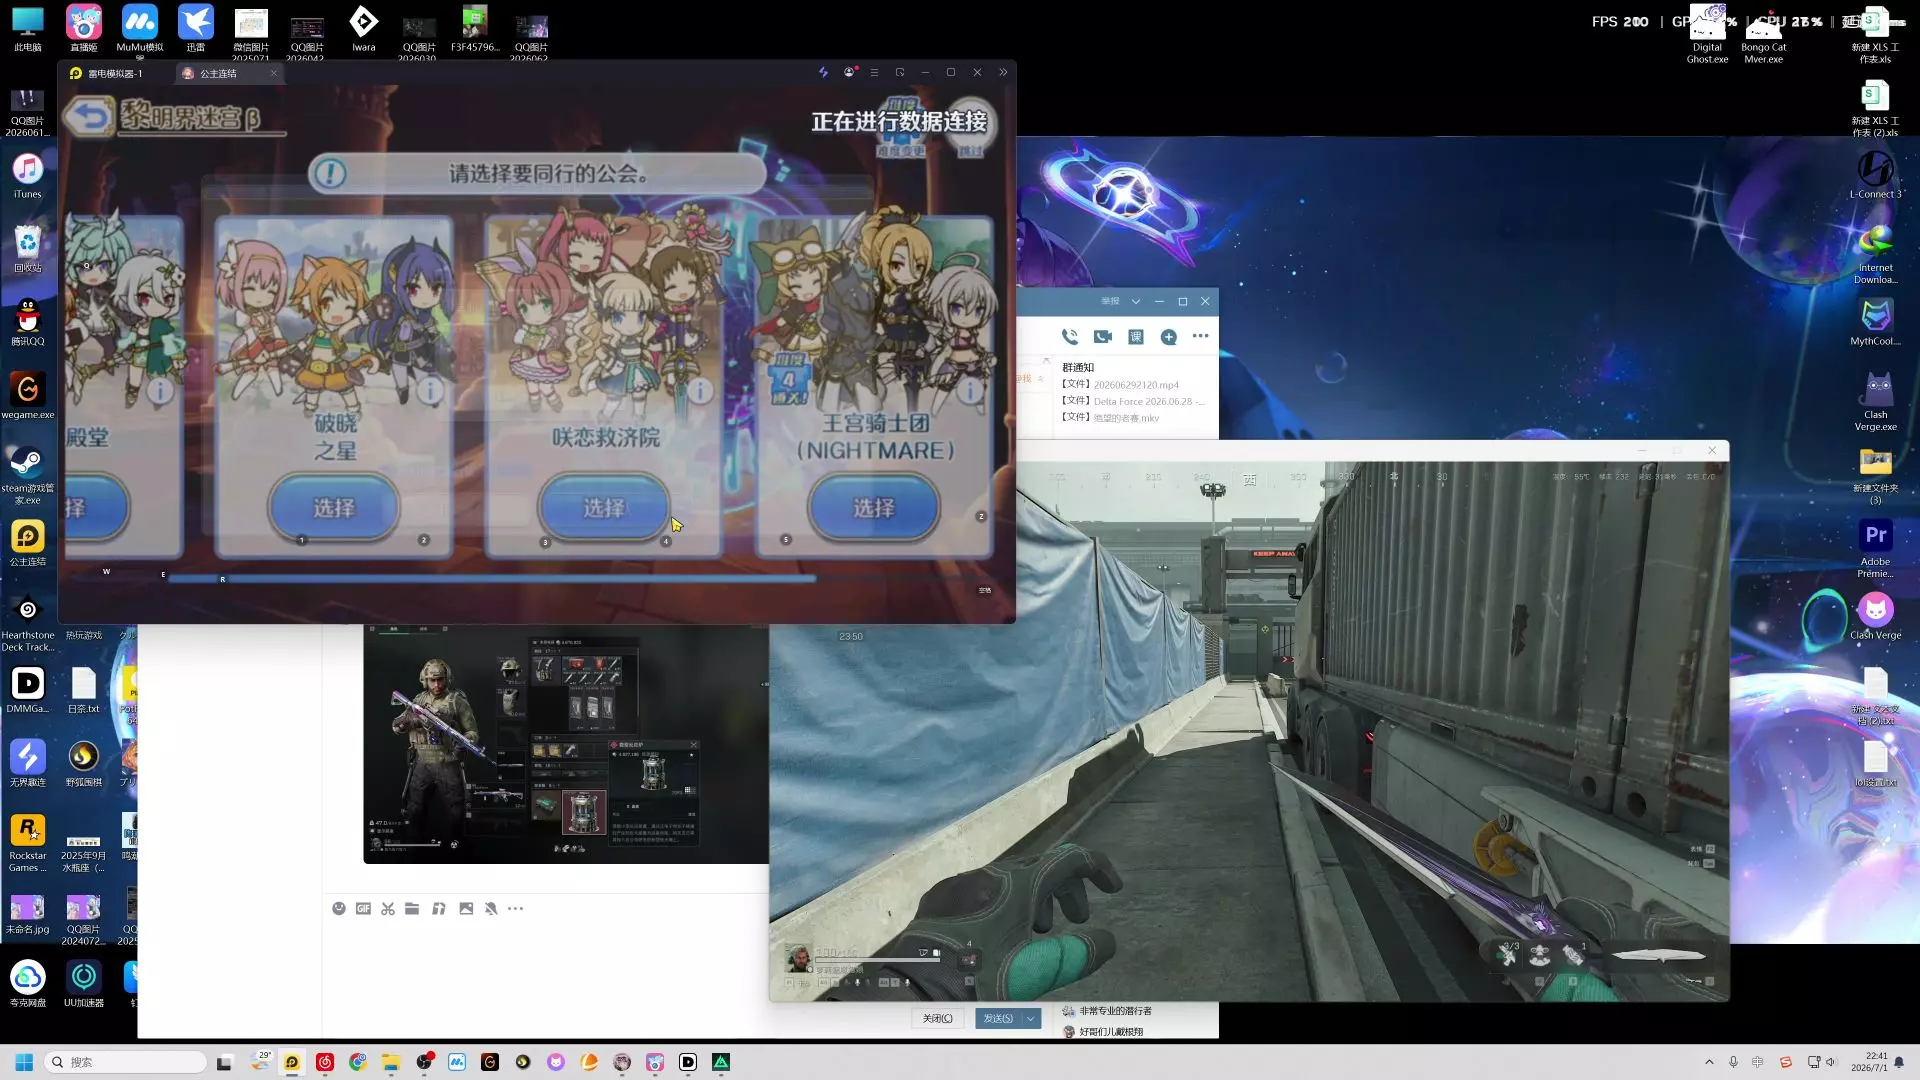Screen dimensions: 1920x1080
Task: Click the 群通知 group notice heading
Action: (x=1078, y=368)
